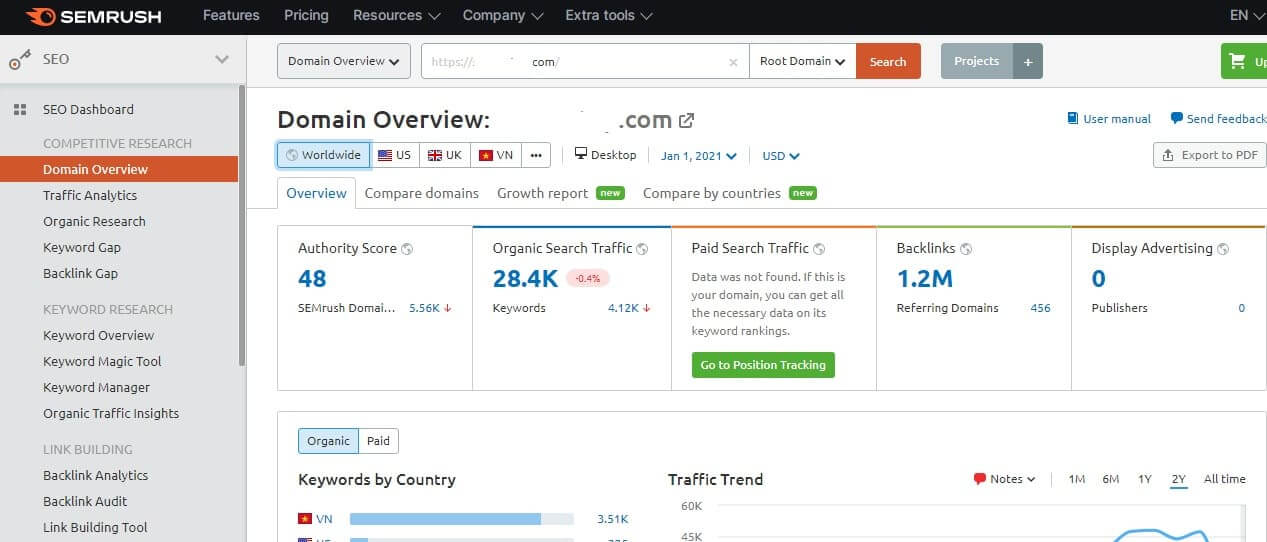Viewport: 1267px width, 542px height.
Task: Expand the Extra tools menu
Action: [x=608, y=16]
